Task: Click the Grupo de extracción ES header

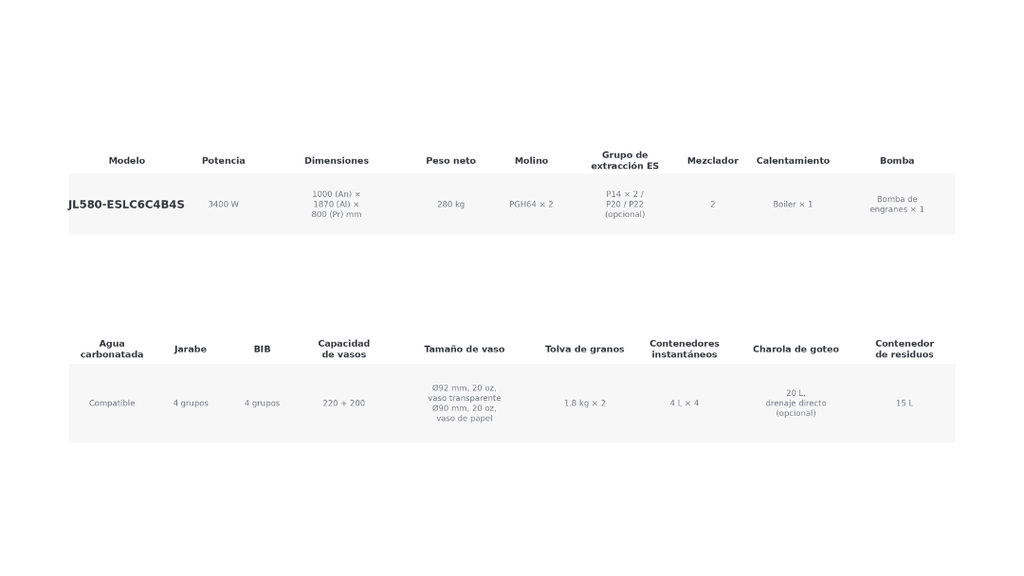Action: point(625,161)
